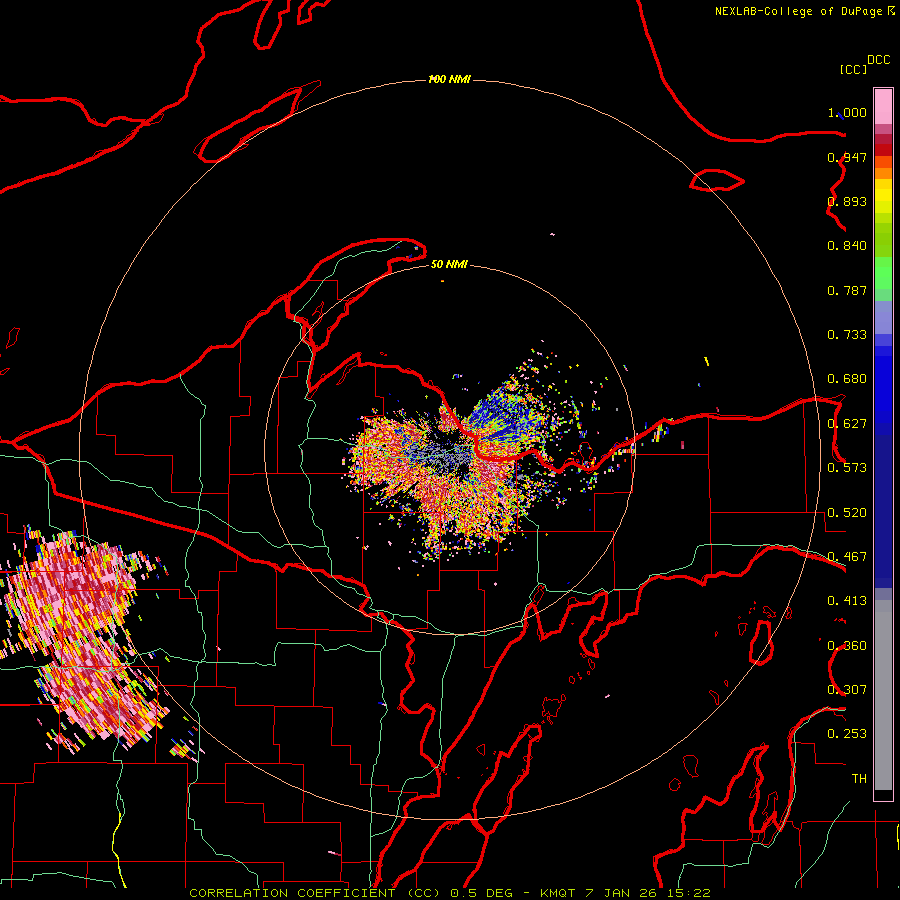
Task: Click the 0.467 color scale value
Action: [847, 557]
